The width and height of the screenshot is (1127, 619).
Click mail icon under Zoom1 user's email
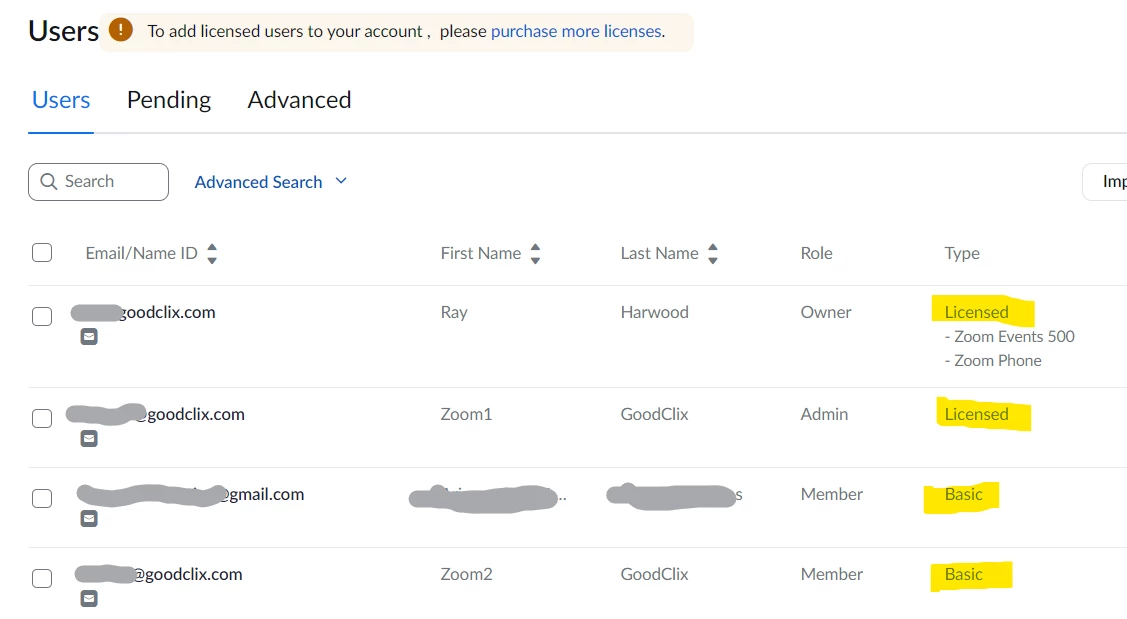[89, 439]
